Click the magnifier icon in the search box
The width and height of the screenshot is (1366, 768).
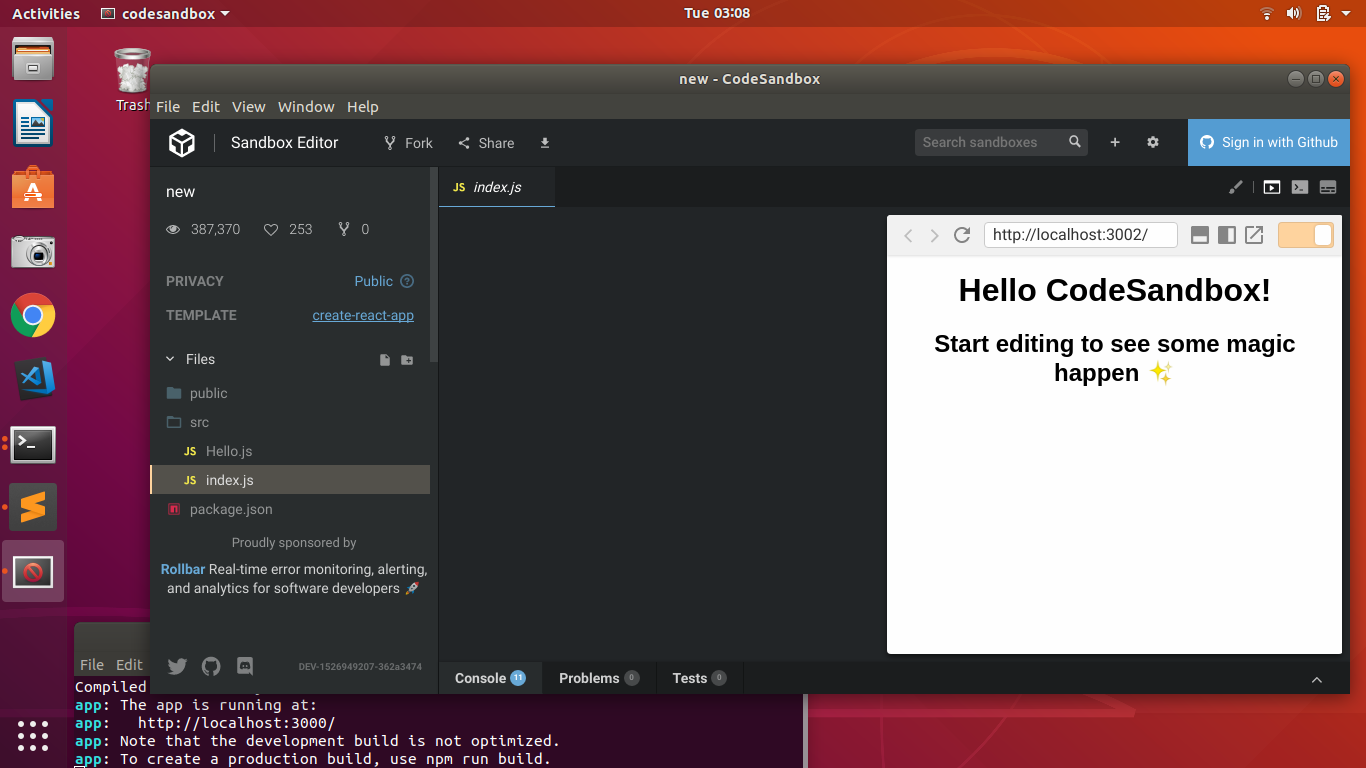(1075, 142)
